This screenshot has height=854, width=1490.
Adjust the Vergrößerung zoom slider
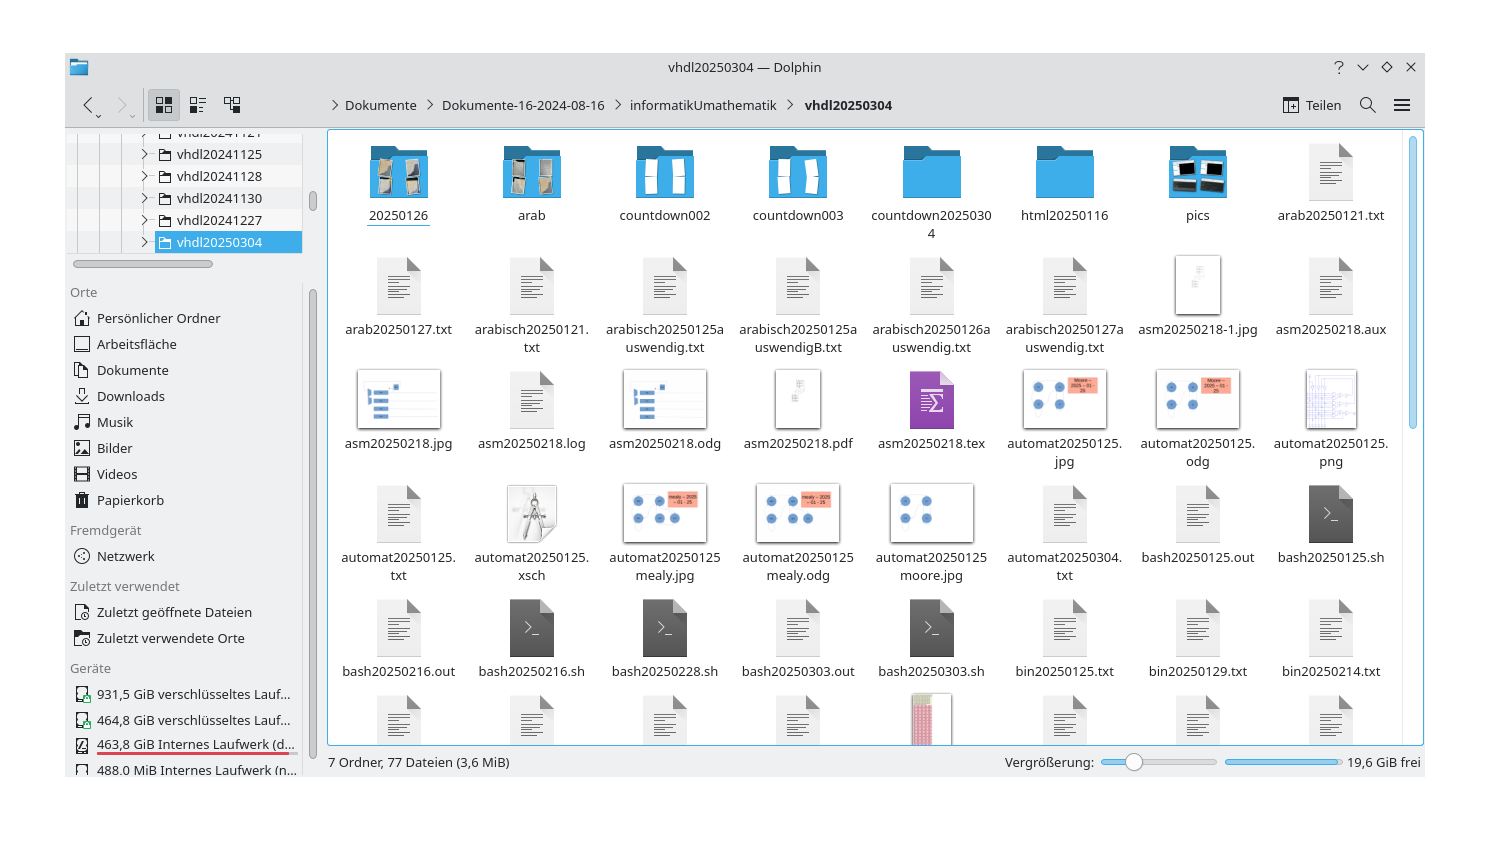1133,761
